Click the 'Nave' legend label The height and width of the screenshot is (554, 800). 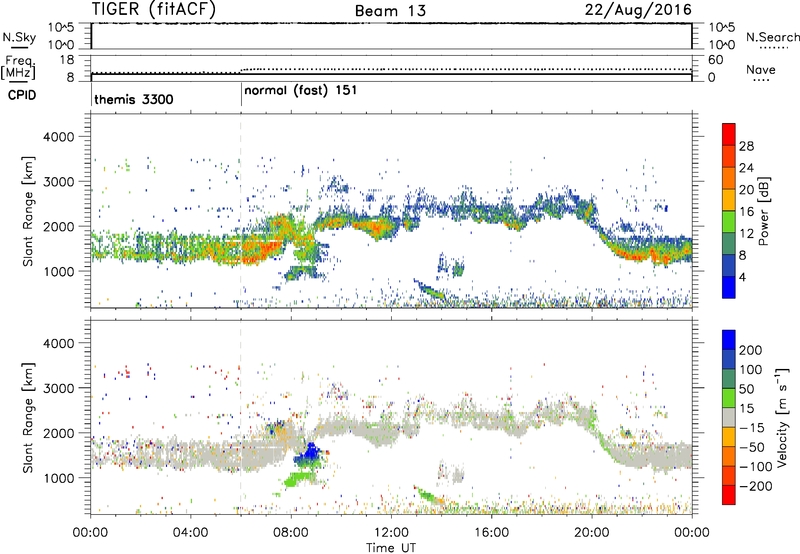[x=761, y=69]
